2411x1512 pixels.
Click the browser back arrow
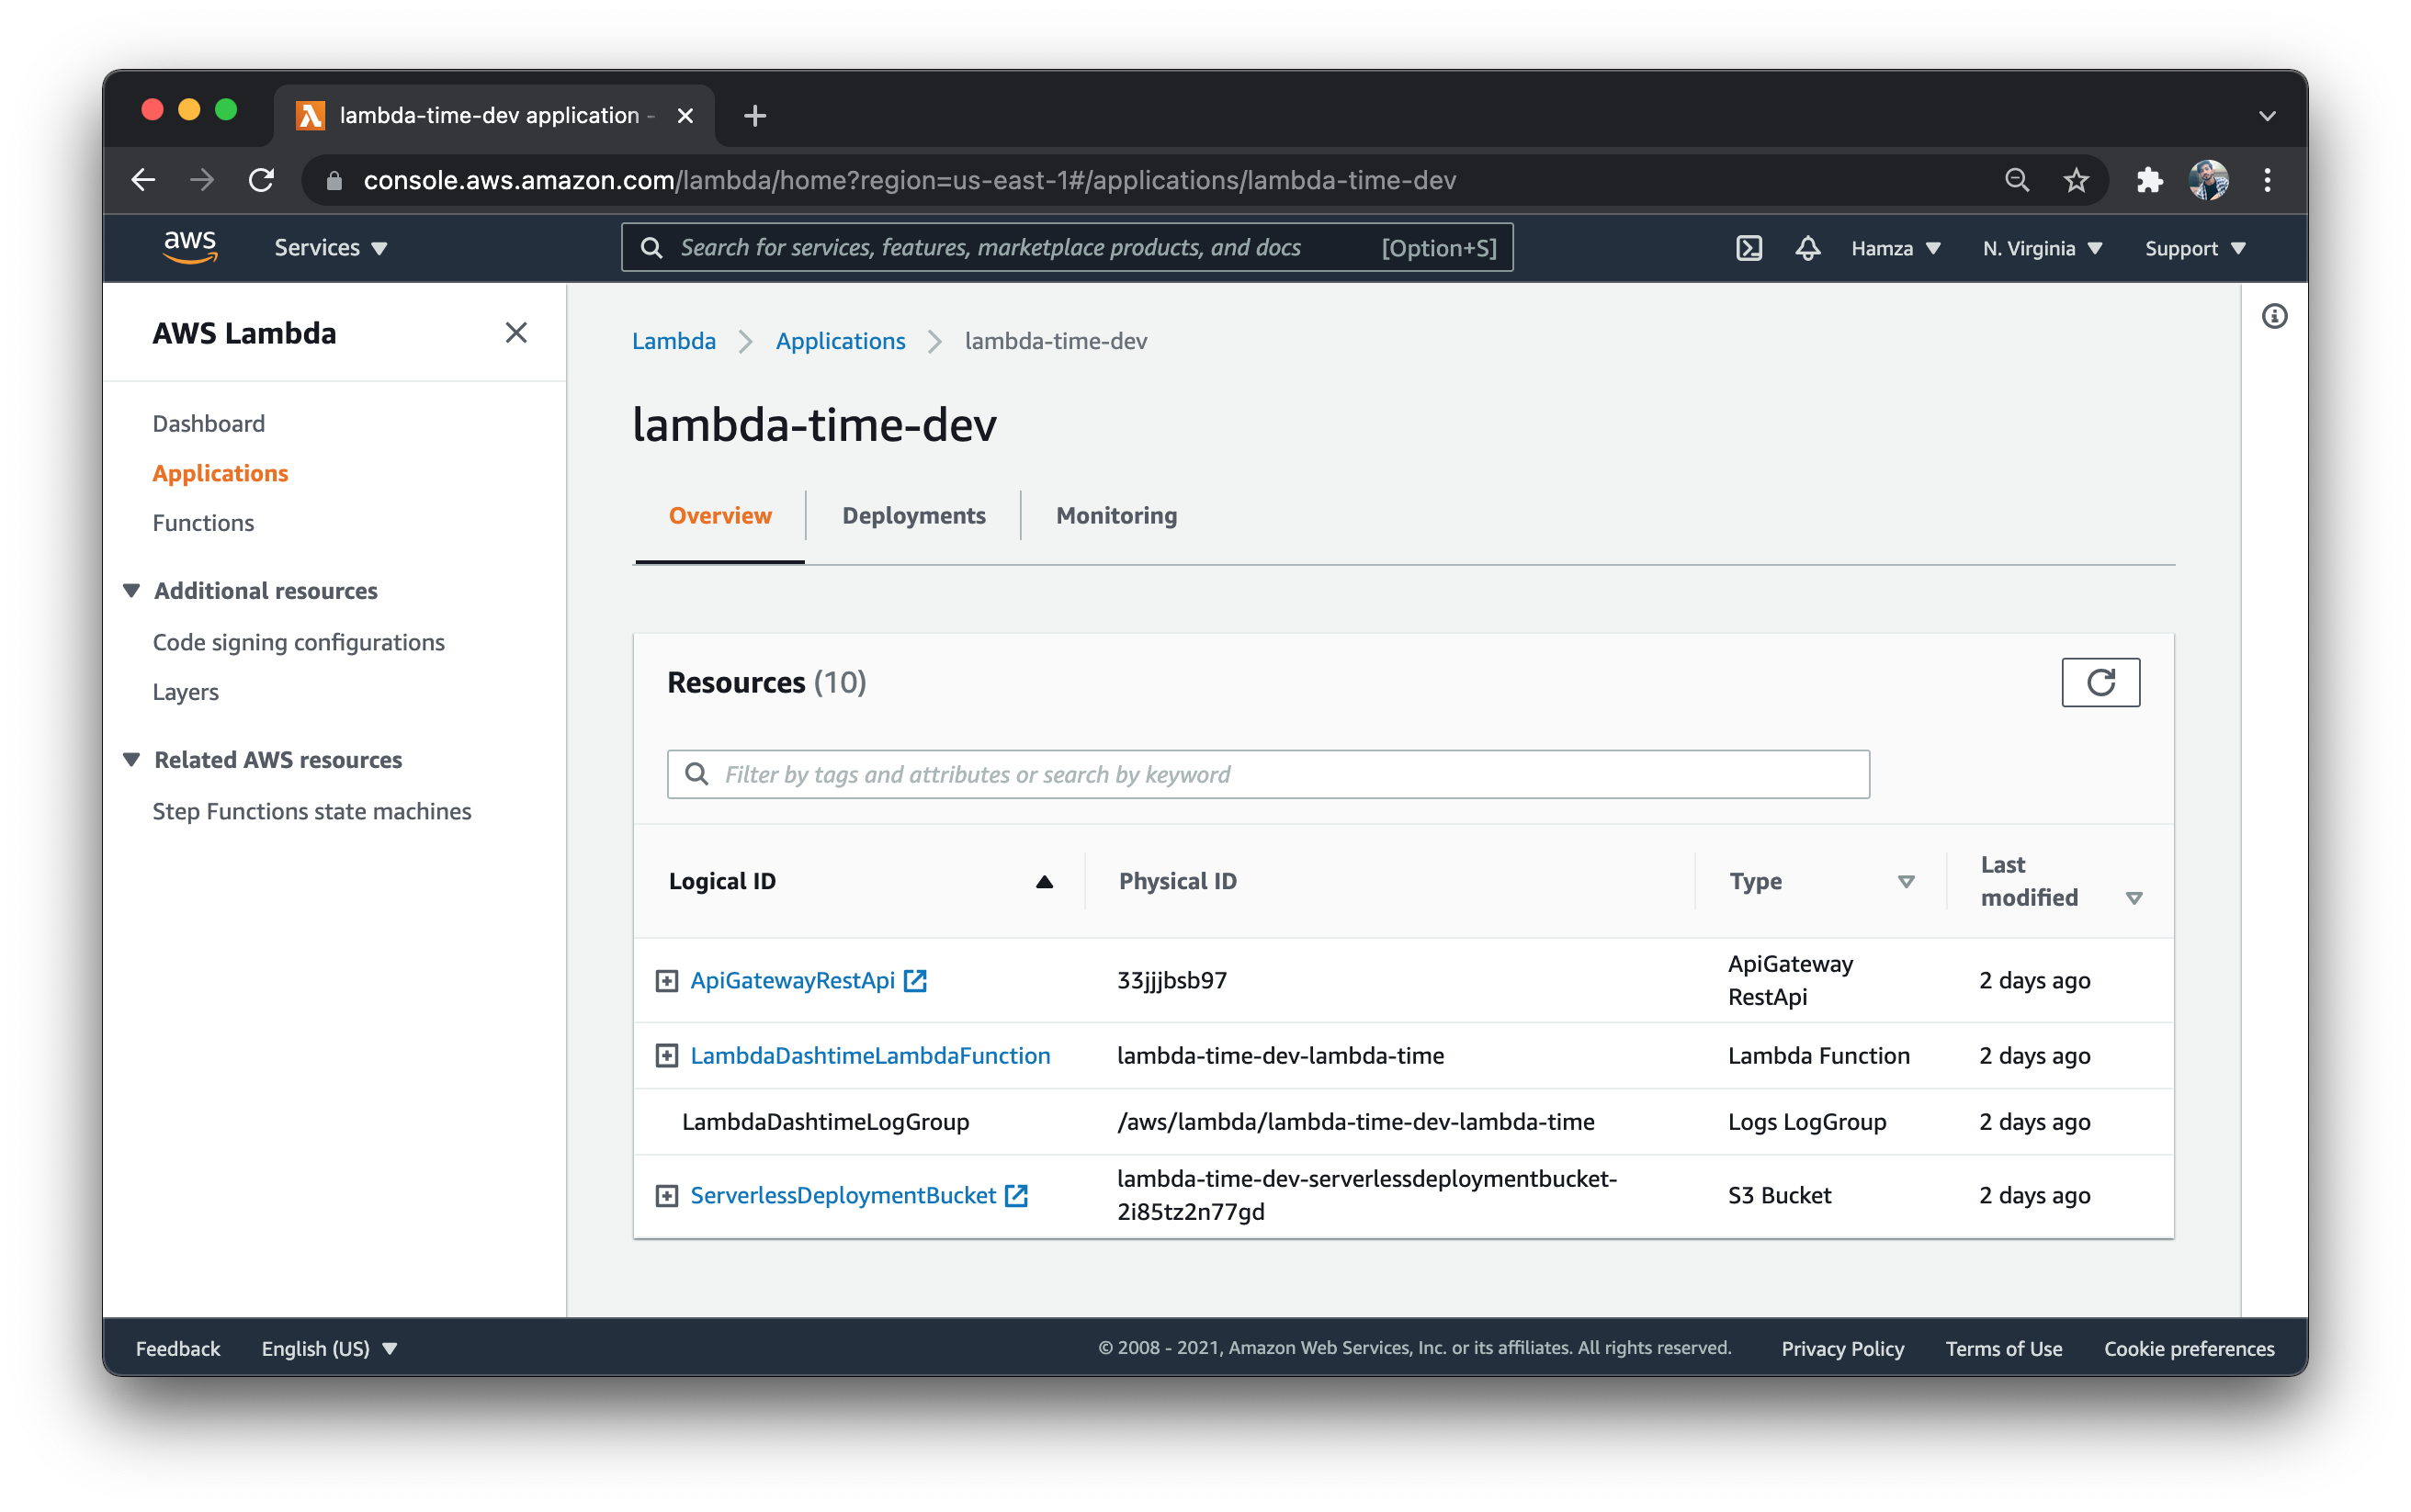tap(144, 180)
